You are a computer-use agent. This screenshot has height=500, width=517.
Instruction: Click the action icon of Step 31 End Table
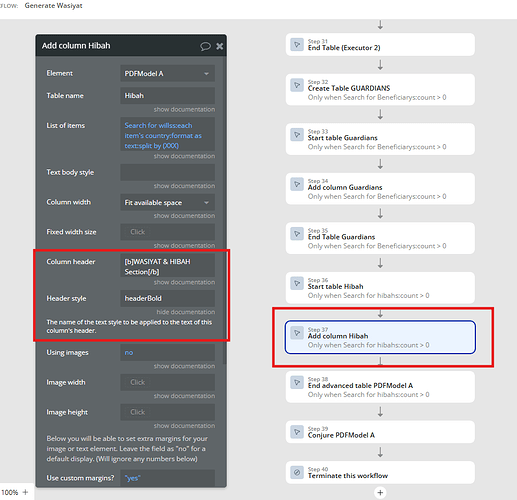pyautogui.click(x=297, y=44)
